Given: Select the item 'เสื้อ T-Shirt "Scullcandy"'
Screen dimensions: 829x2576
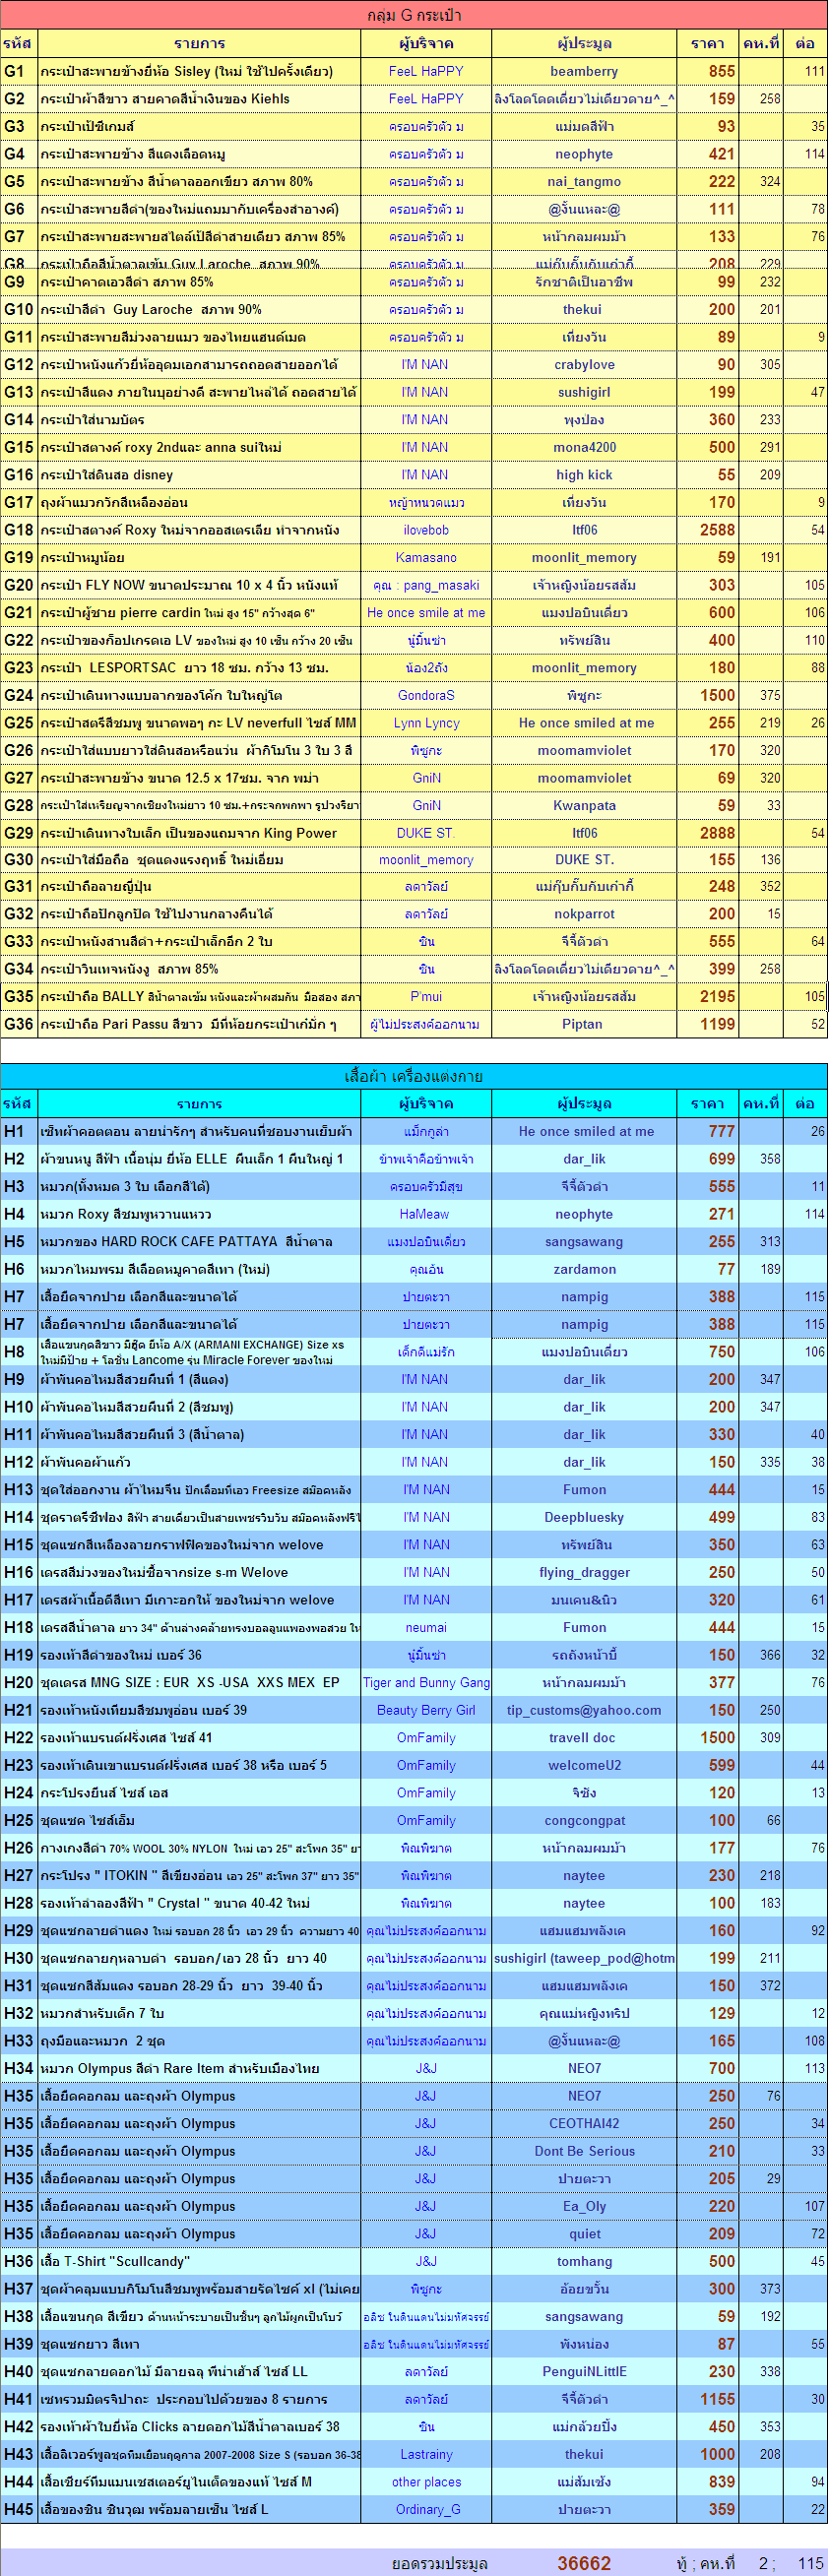Looking at the screenshot, I should 115,2261.
